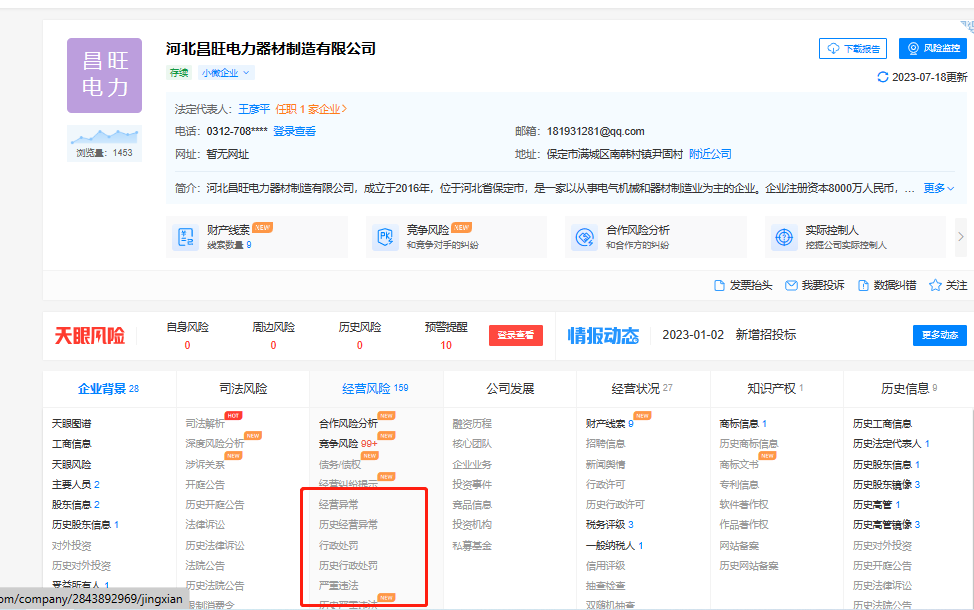Click the 发票抬头 document icon
This screenshot has width=974, height=610.
click(719, 286)
